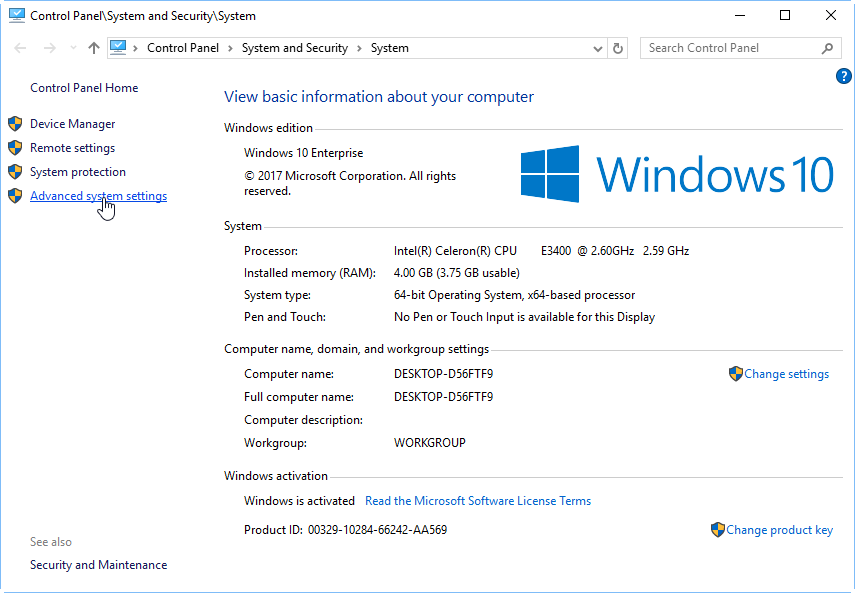Click the Change settings link
Image resolution: width=855 pixels, height=593 pixels.
pos(786,374)
